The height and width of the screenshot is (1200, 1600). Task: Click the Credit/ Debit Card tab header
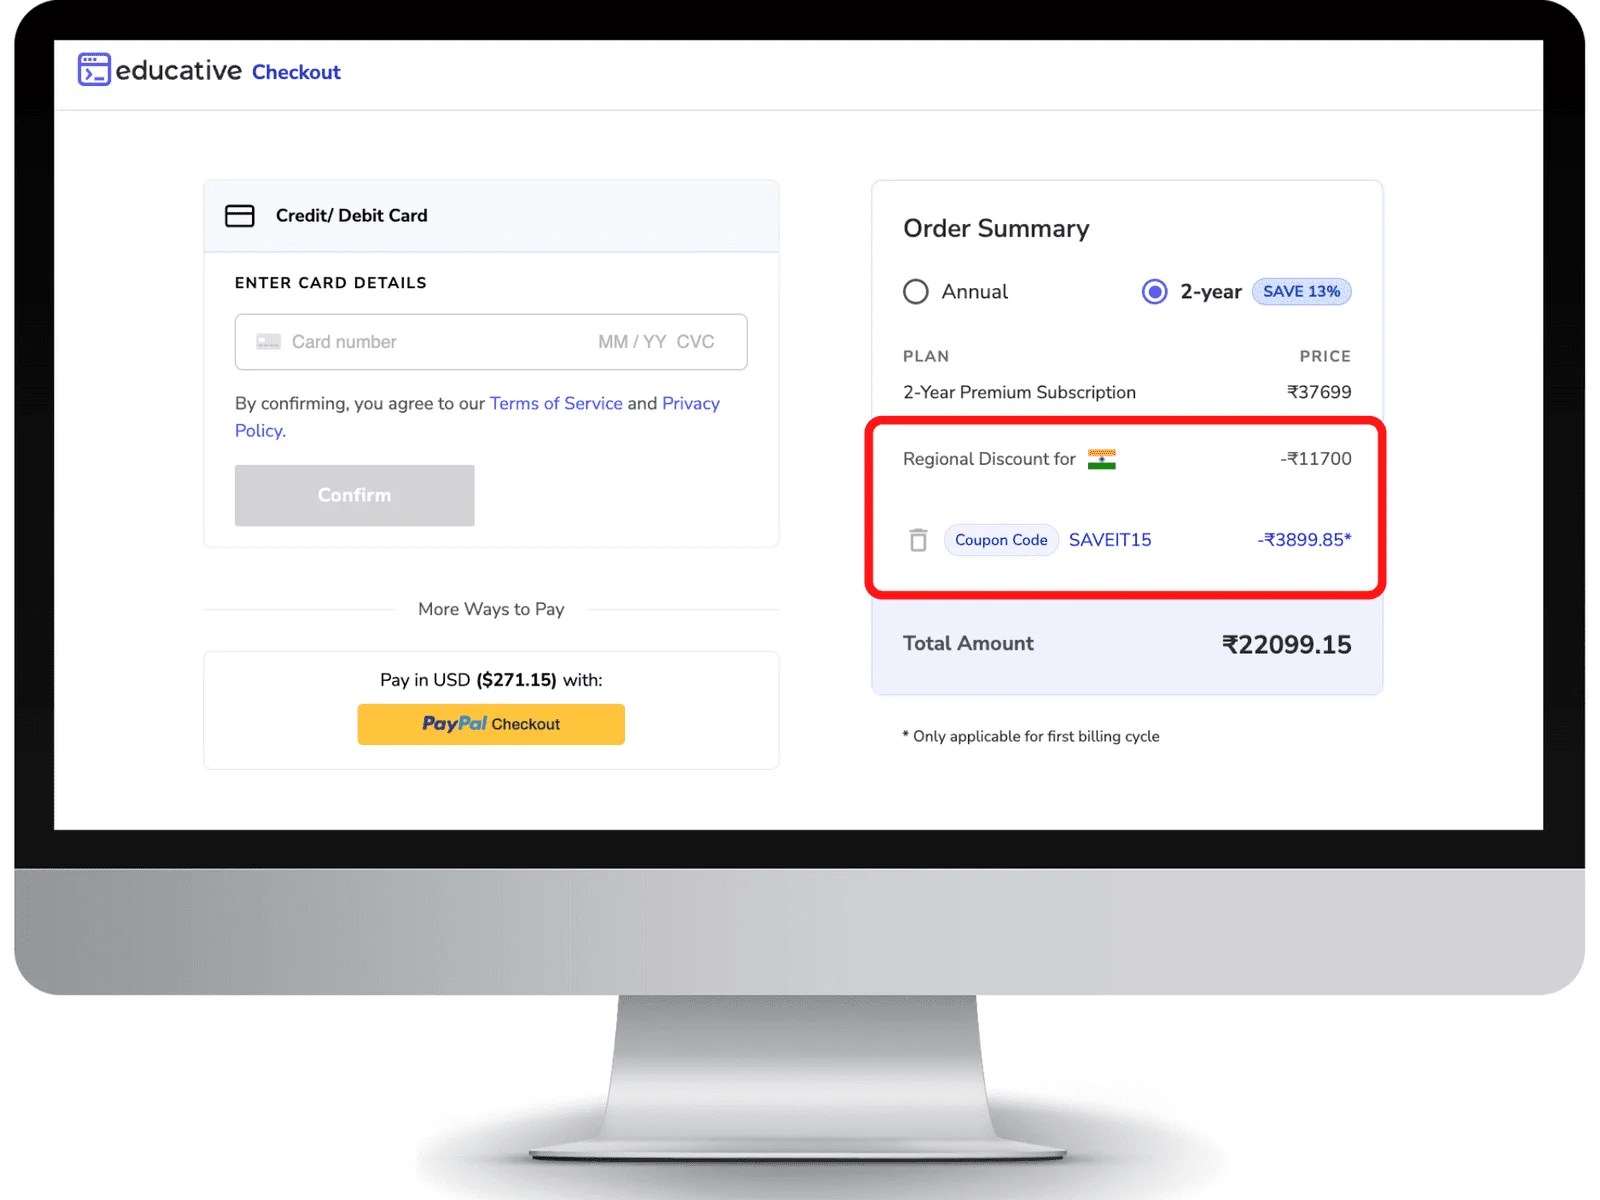491,216
